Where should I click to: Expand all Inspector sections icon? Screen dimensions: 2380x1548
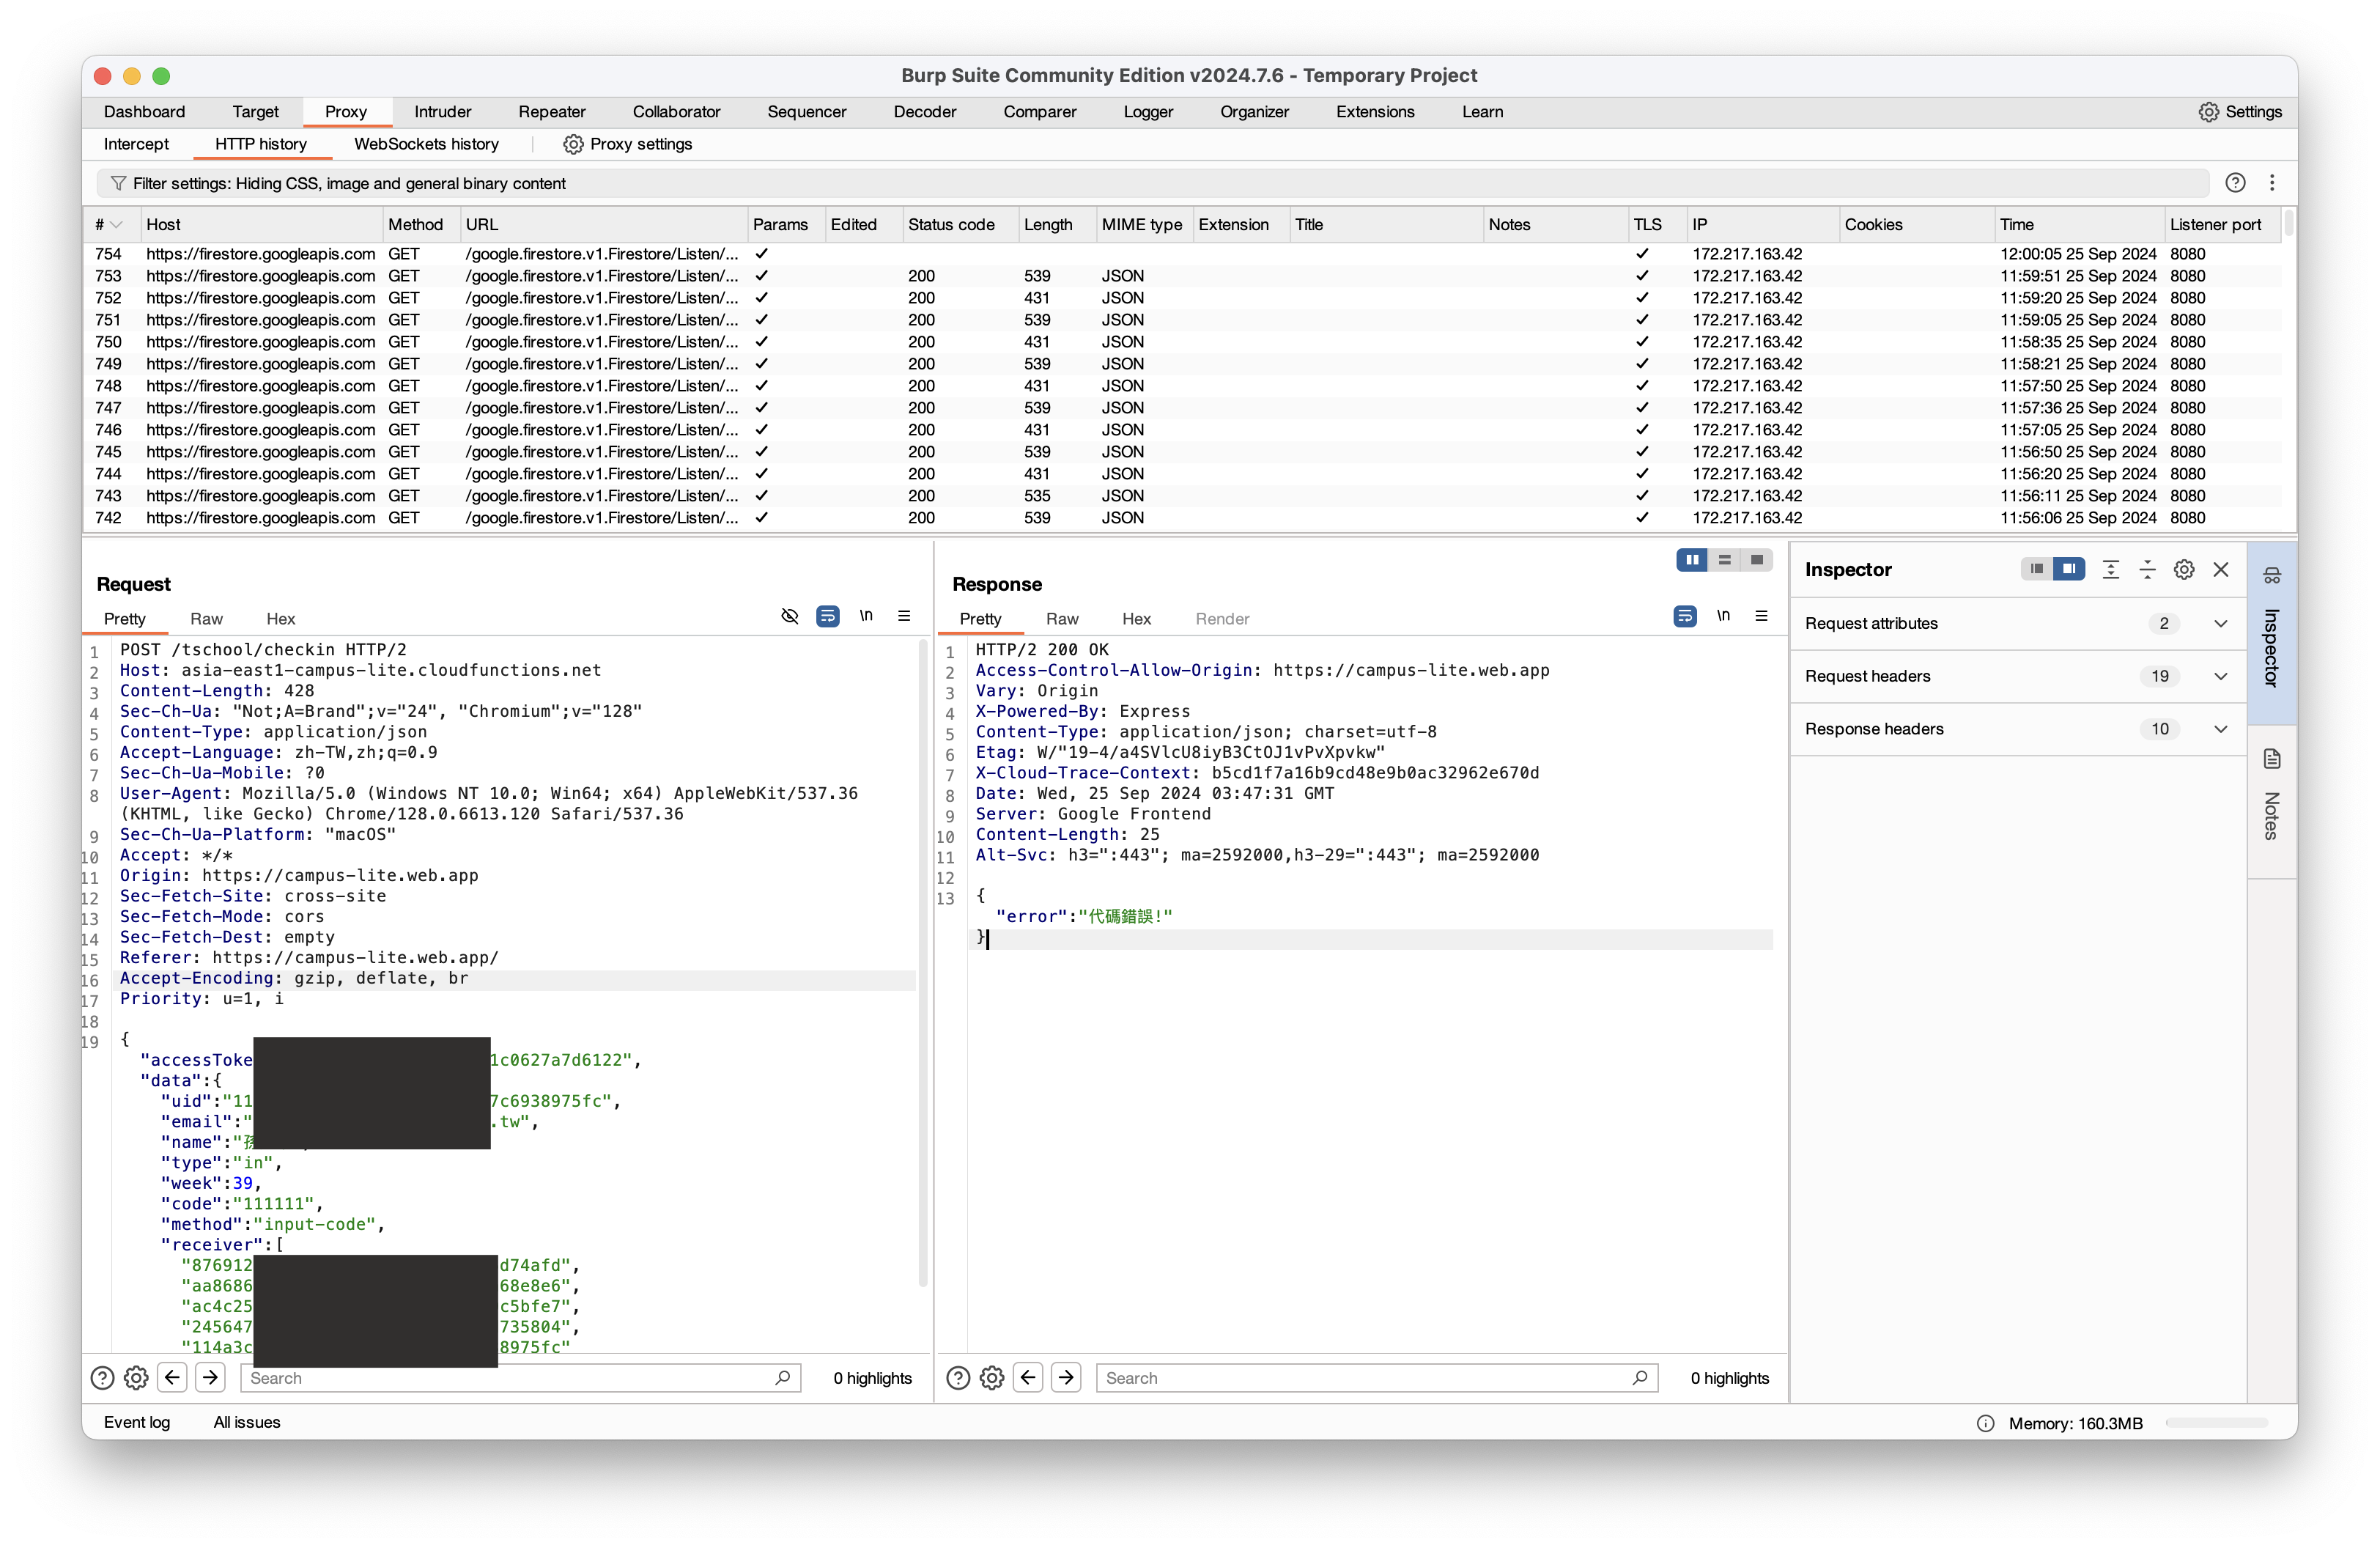click(2110, 570)
